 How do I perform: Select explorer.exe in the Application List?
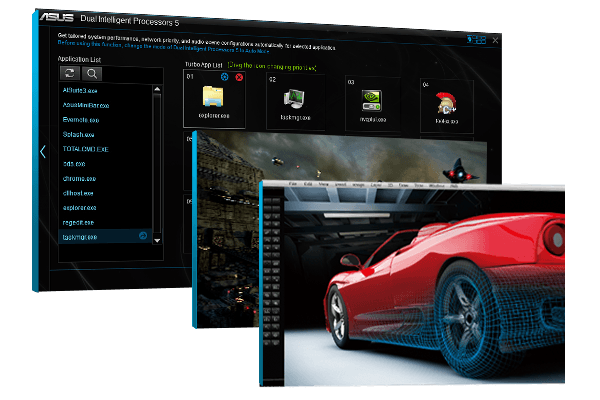(79, 207)
